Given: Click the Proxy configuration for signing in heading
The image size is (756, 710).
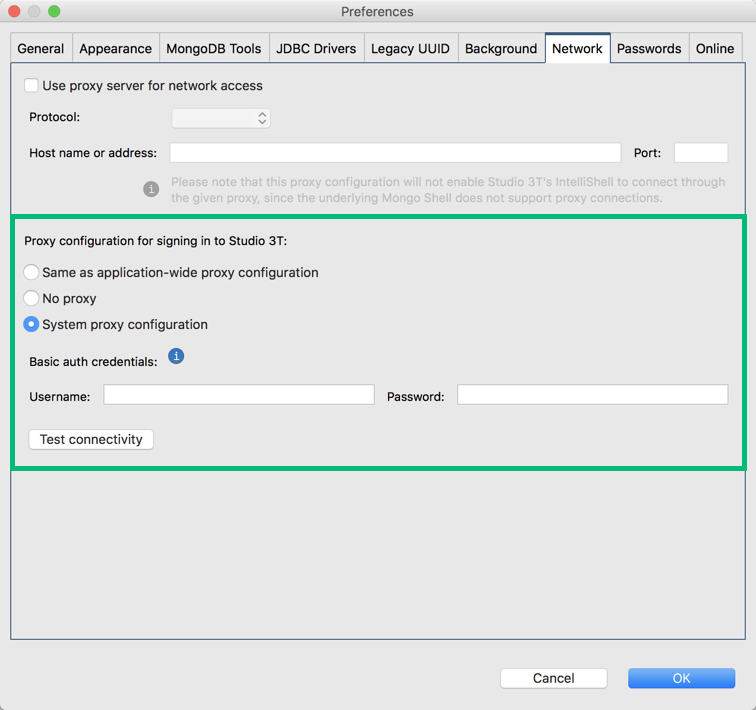Looking at the screenshot, I should [156, 241].
